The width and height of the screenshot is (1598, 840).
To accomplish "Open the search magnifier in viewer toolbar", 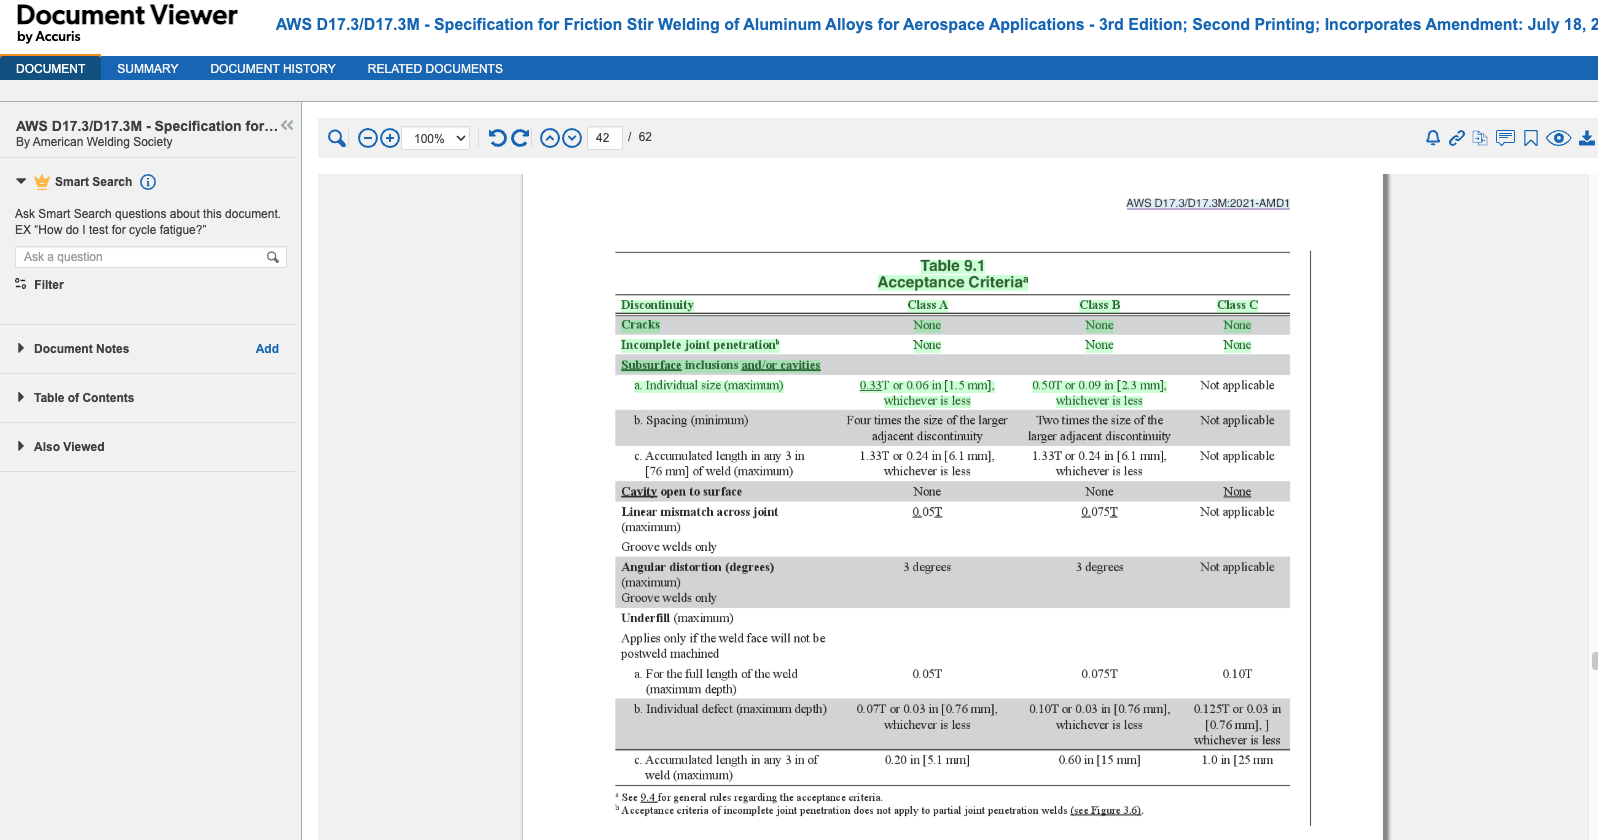I will [x=337, y=138].
